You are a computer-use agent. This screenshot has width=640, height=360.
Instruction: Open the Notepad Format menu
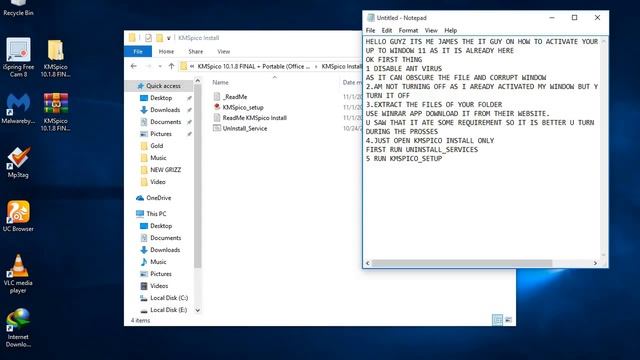coord(408,30)
